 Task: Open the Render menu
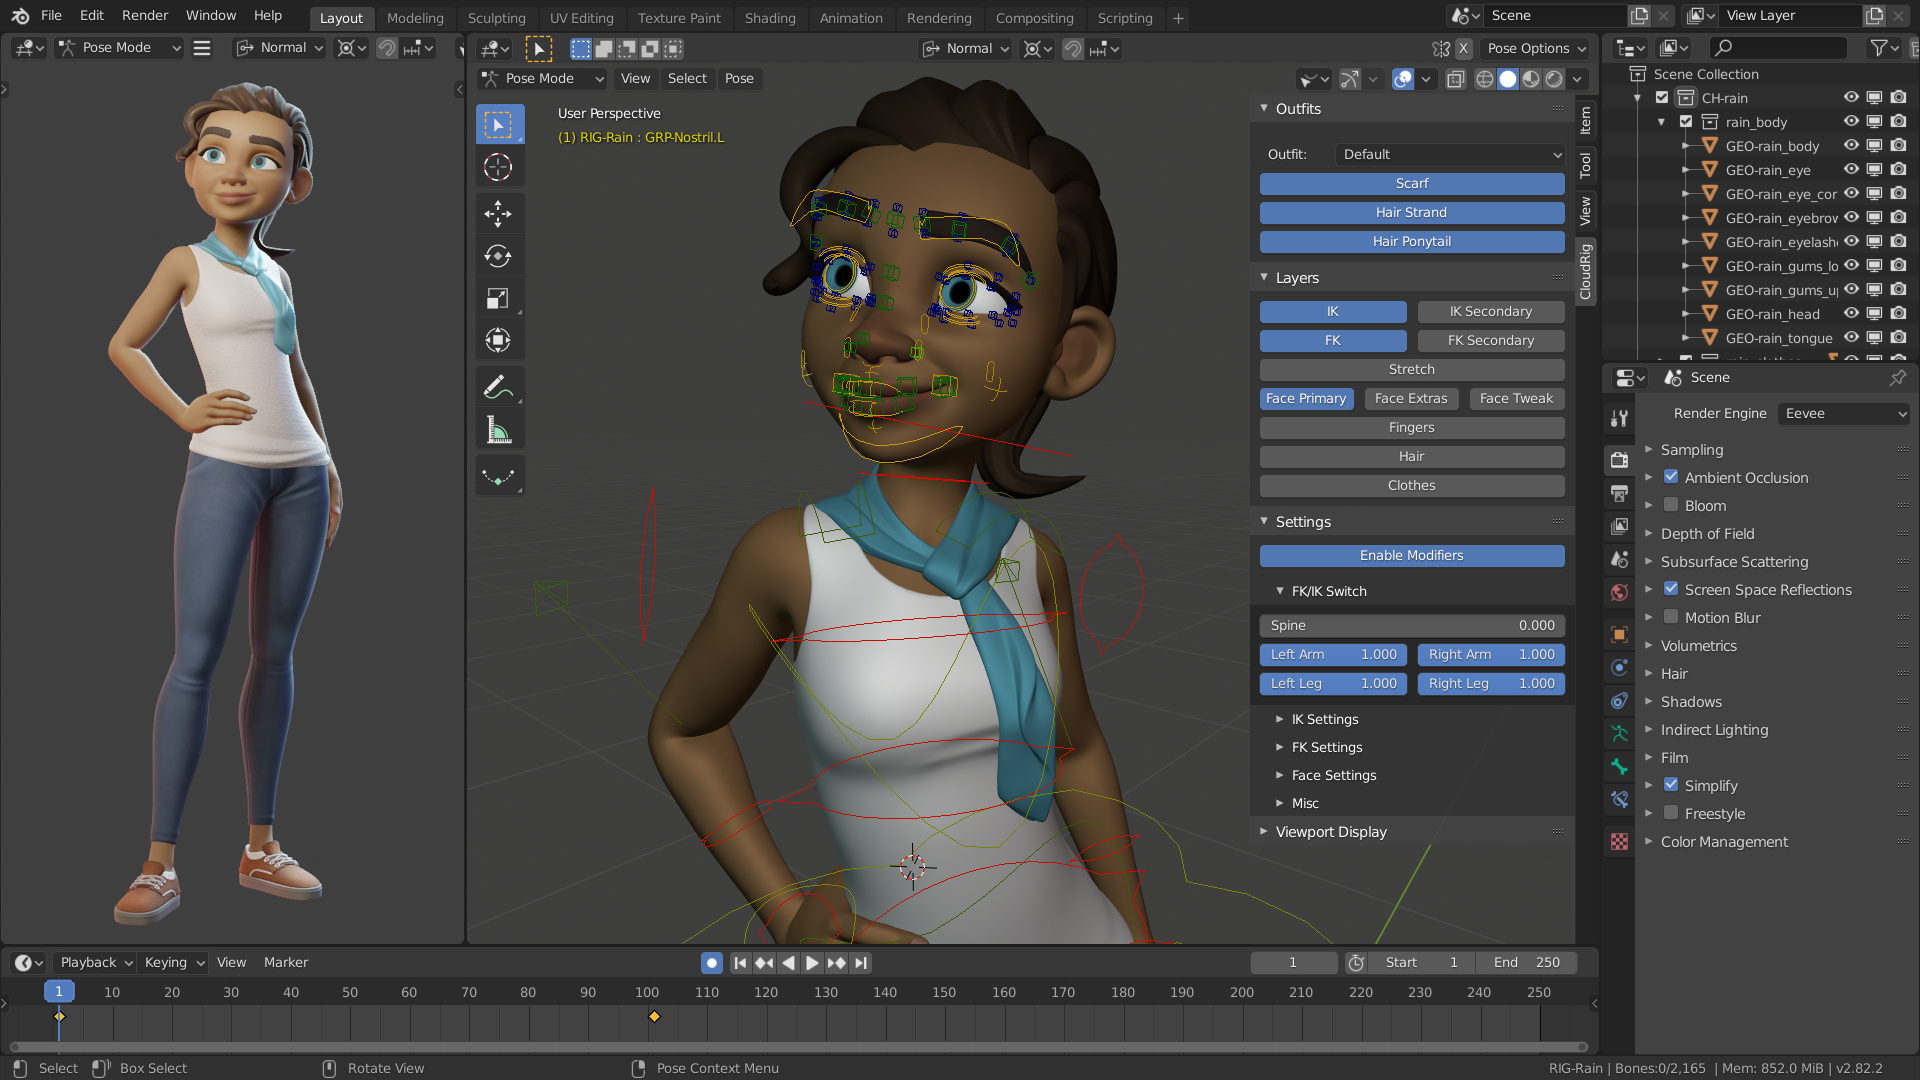point(144,15)
